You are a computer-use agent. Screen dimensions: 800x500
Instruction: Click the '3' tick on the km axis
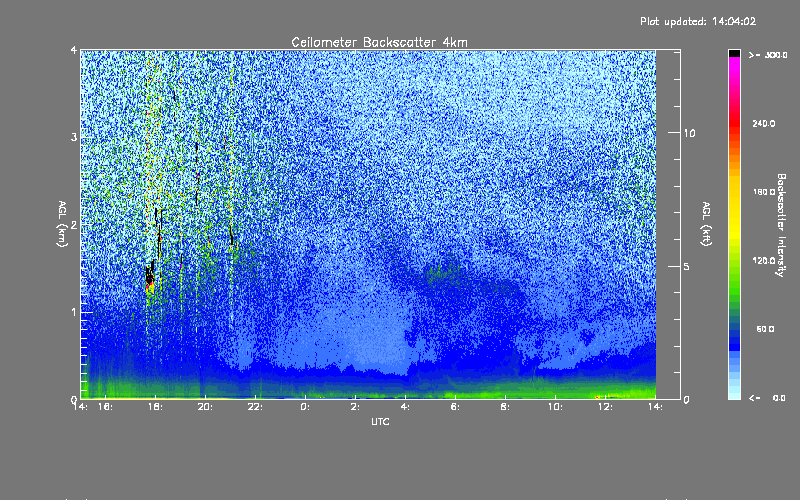74,138
